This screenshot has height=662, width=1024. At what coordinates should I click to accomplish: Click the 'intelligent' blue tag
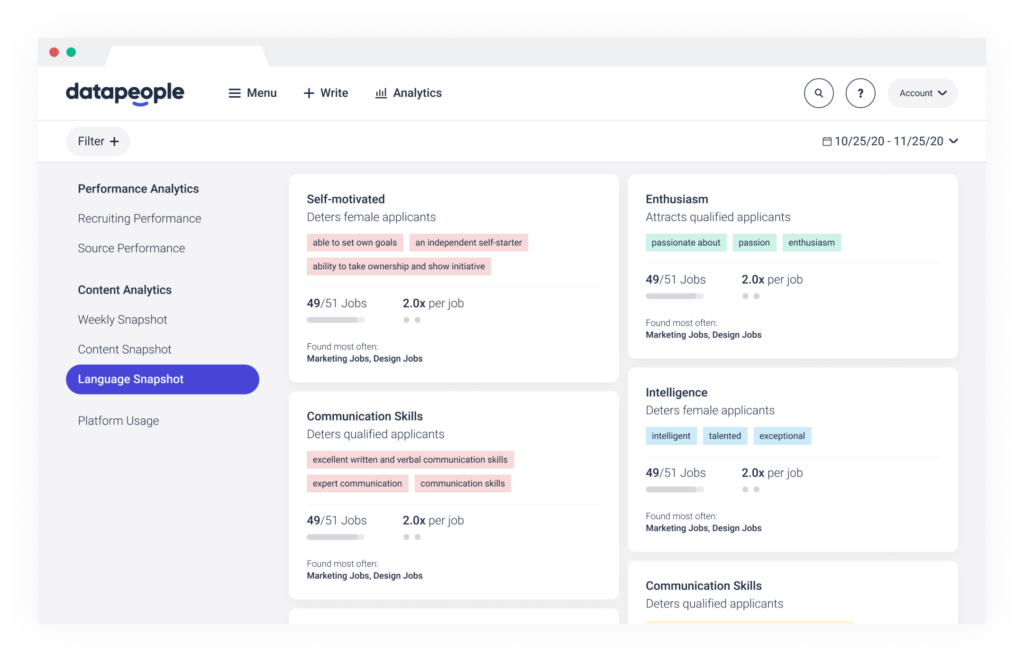point(671,436)
